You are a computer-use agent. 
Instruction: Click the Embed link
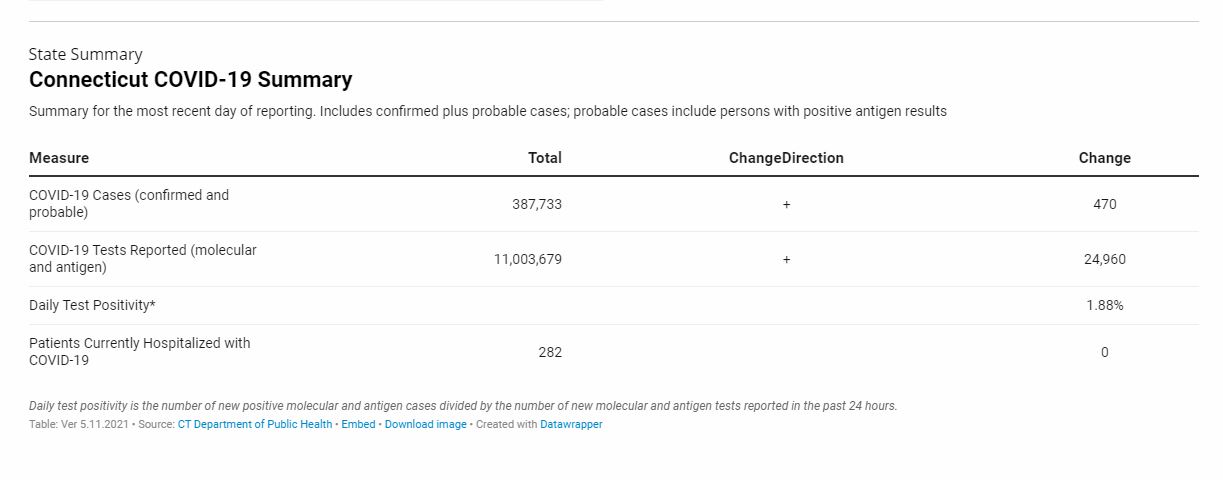point(358,424)
